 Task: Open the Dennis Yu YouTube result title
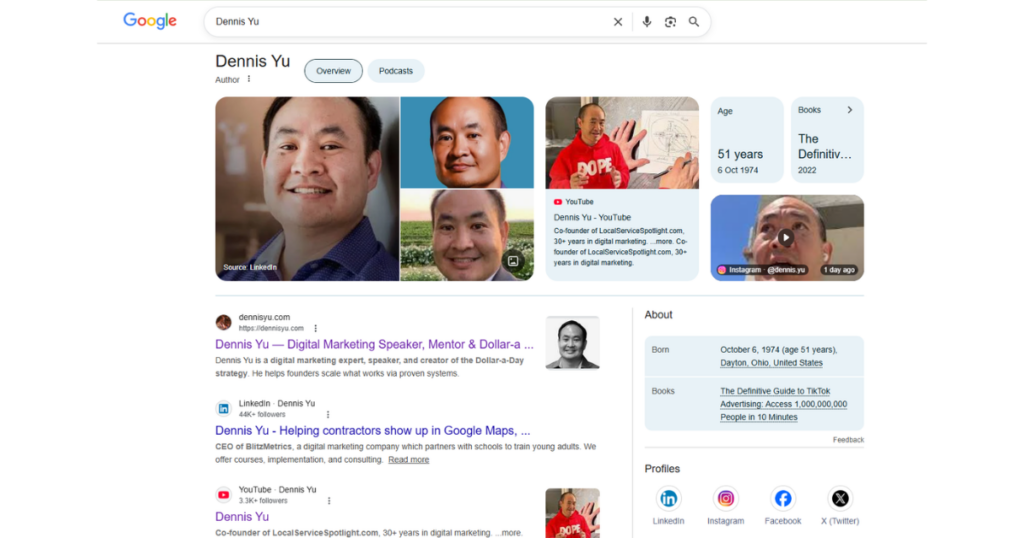pyautogui.click(x=242, y=516)
